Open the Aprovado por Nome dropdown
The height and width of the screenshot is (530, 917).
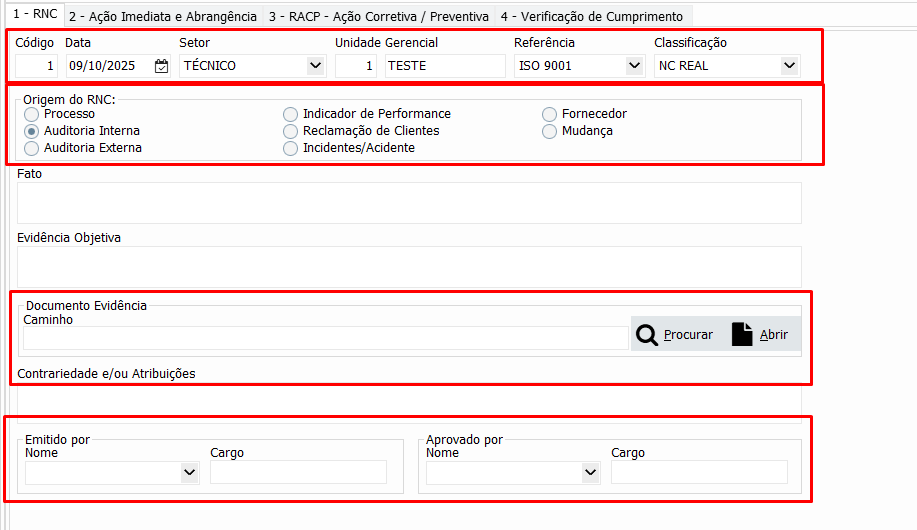(x=590, y=472)
